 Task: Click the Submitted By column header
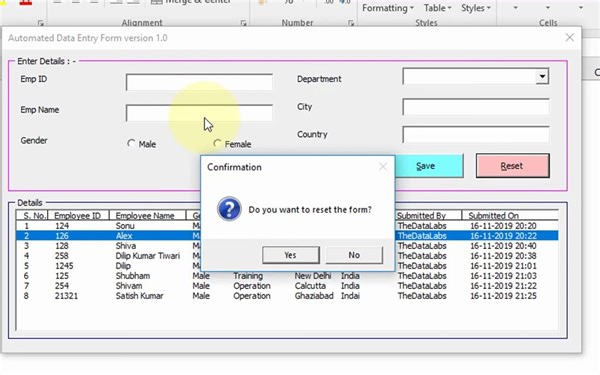[428, 215]
